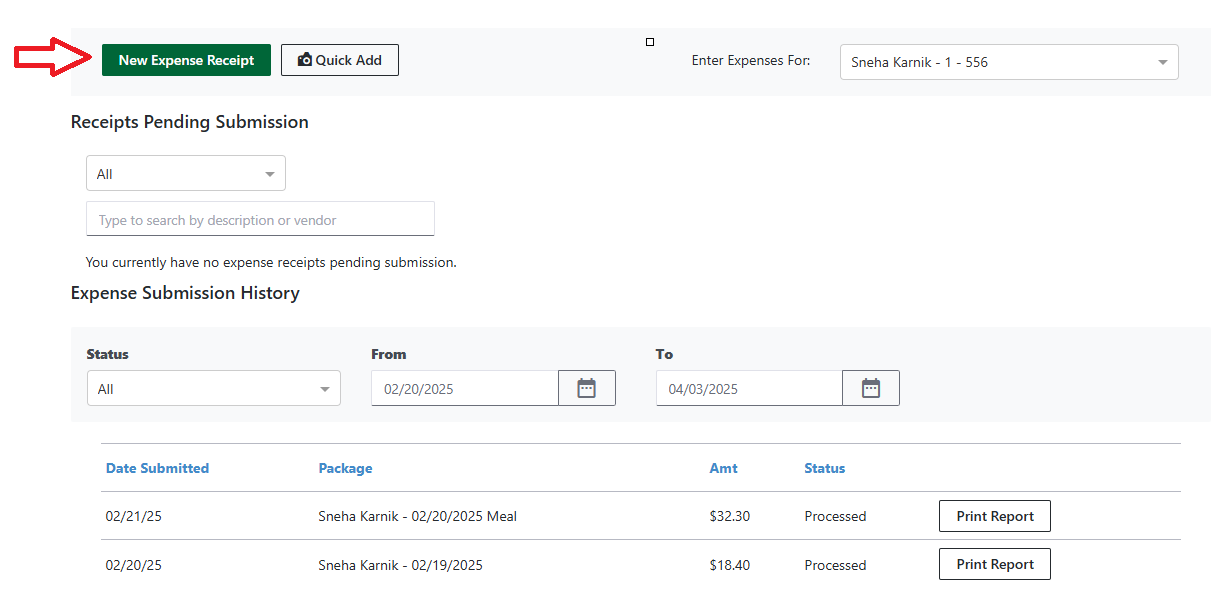Image resolution: width=1232 pixels, height=596 pixels.
Task: Sort by Status column header
Action: [824, 468]
